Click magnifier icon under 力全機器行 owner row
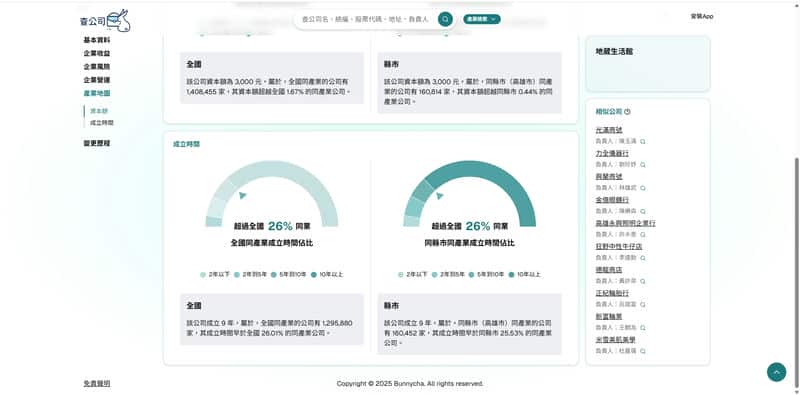 [643, 165]
